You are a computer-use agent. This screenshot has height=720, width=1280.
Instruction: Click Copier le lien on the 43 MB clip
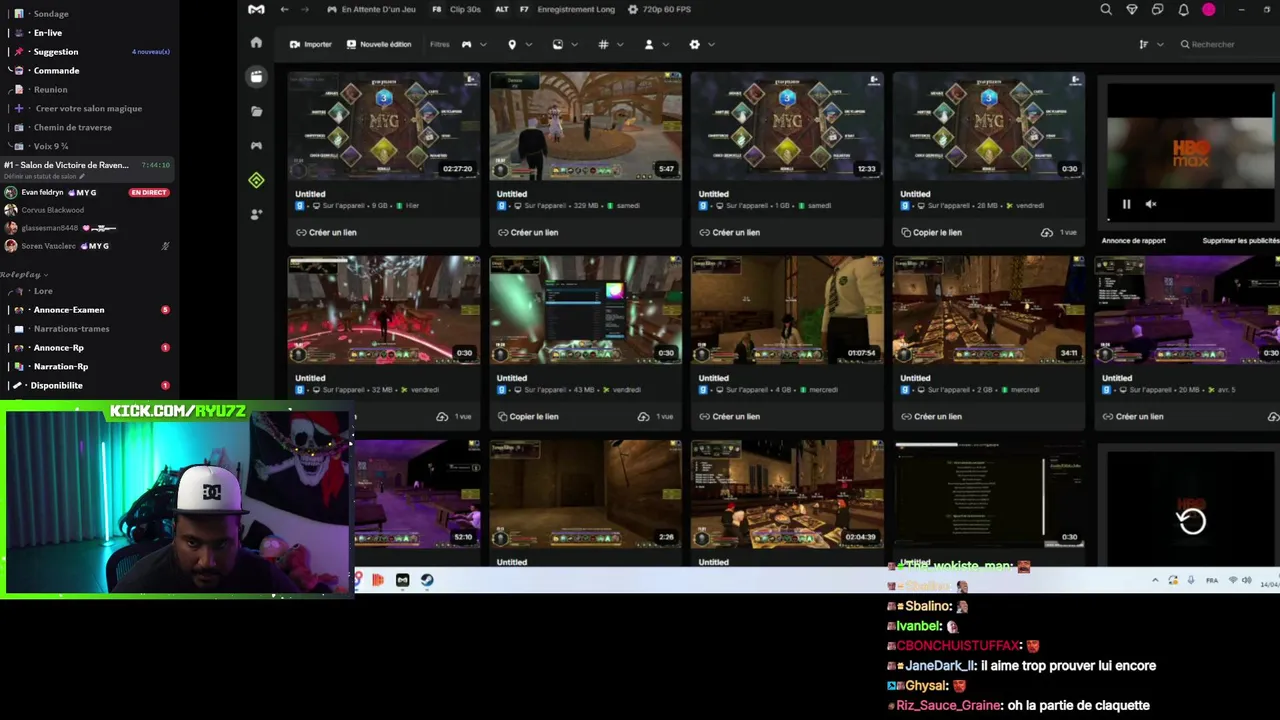click(528, 416)
